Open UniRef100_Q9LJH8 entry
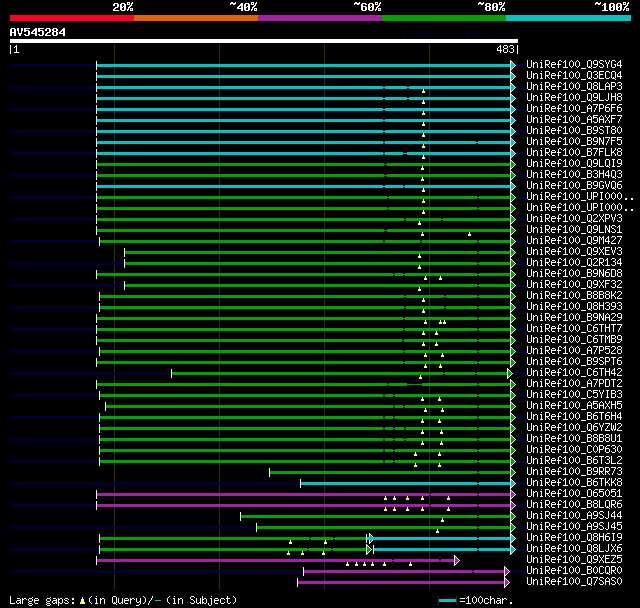The height and width of the screenshot is (608, 640). point(574,98)
